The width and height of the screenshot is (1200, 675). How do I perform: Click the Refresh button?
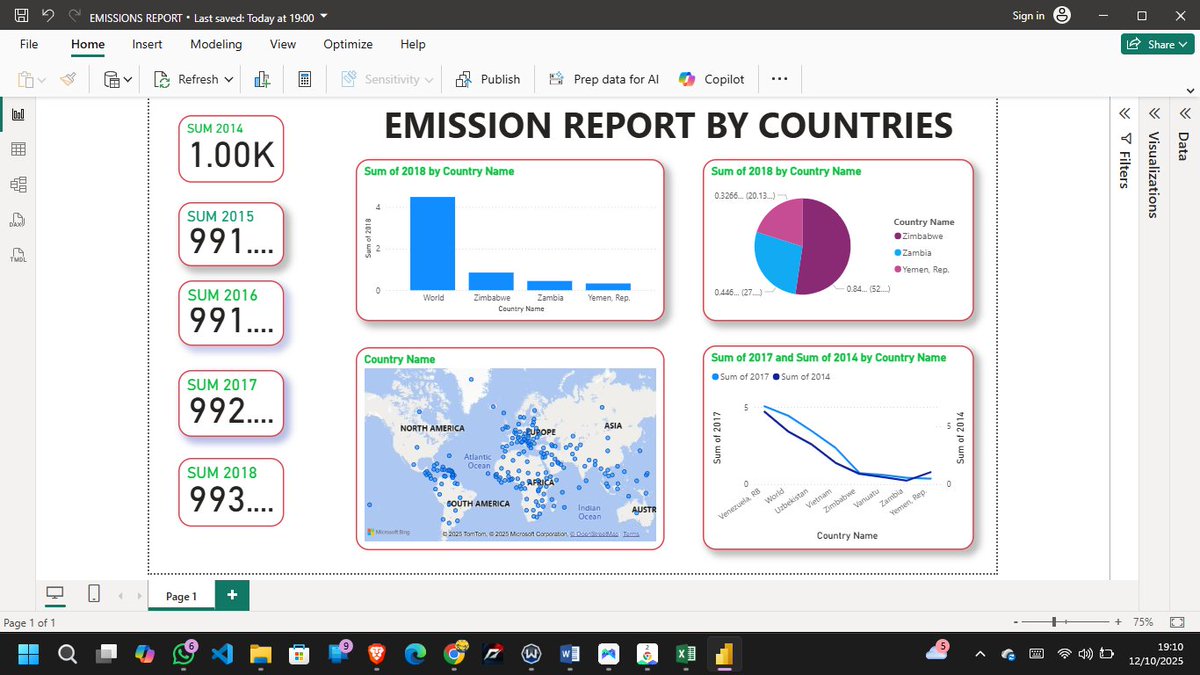pos(187,79)
